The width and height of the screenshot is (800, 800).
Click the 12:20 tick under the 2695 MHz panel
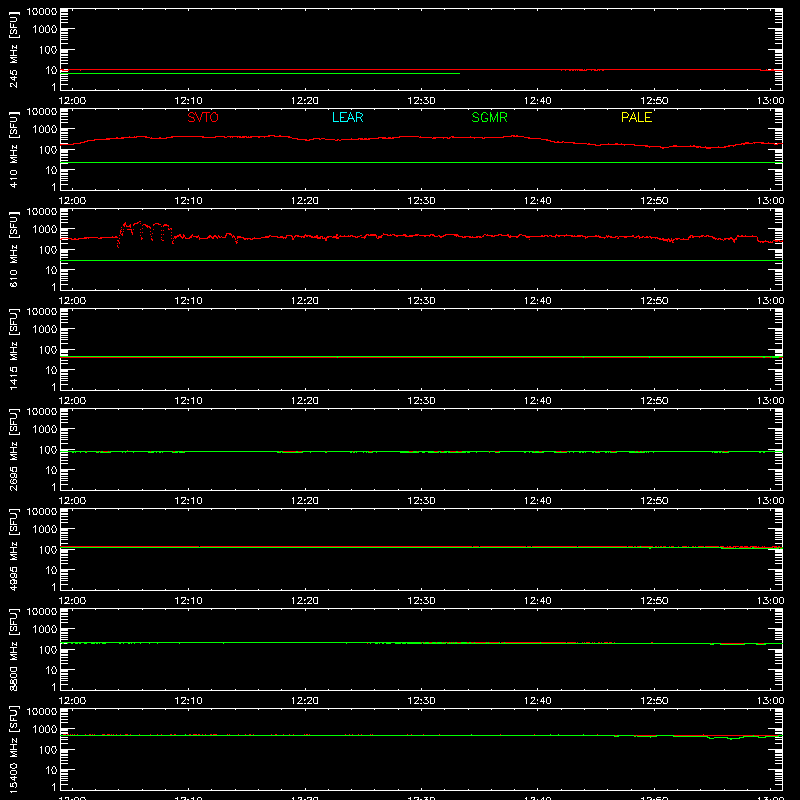pyautogui.click(x=305, y=501)
